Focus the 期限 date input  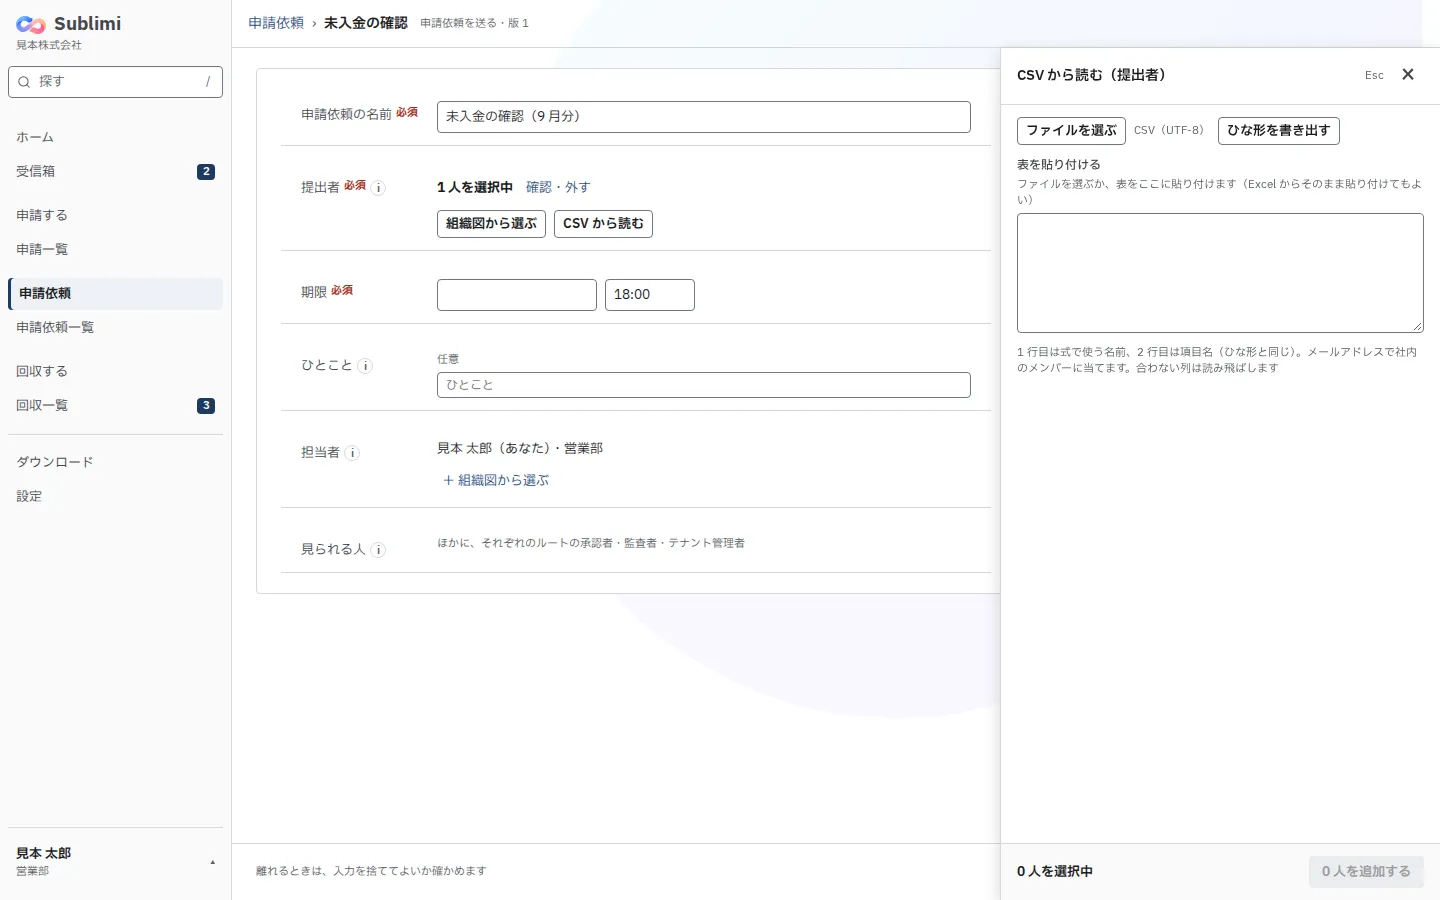click(x=517, y=295)
